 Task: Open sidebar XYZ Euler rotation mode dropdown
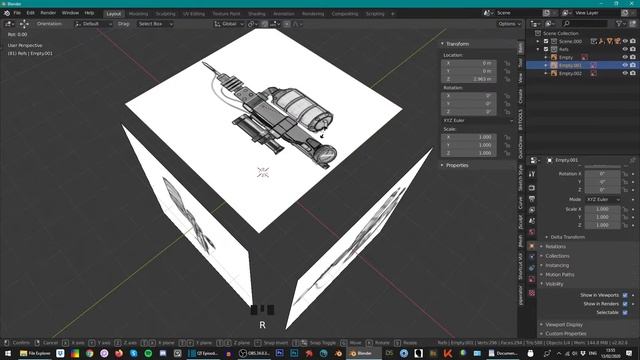478,120
